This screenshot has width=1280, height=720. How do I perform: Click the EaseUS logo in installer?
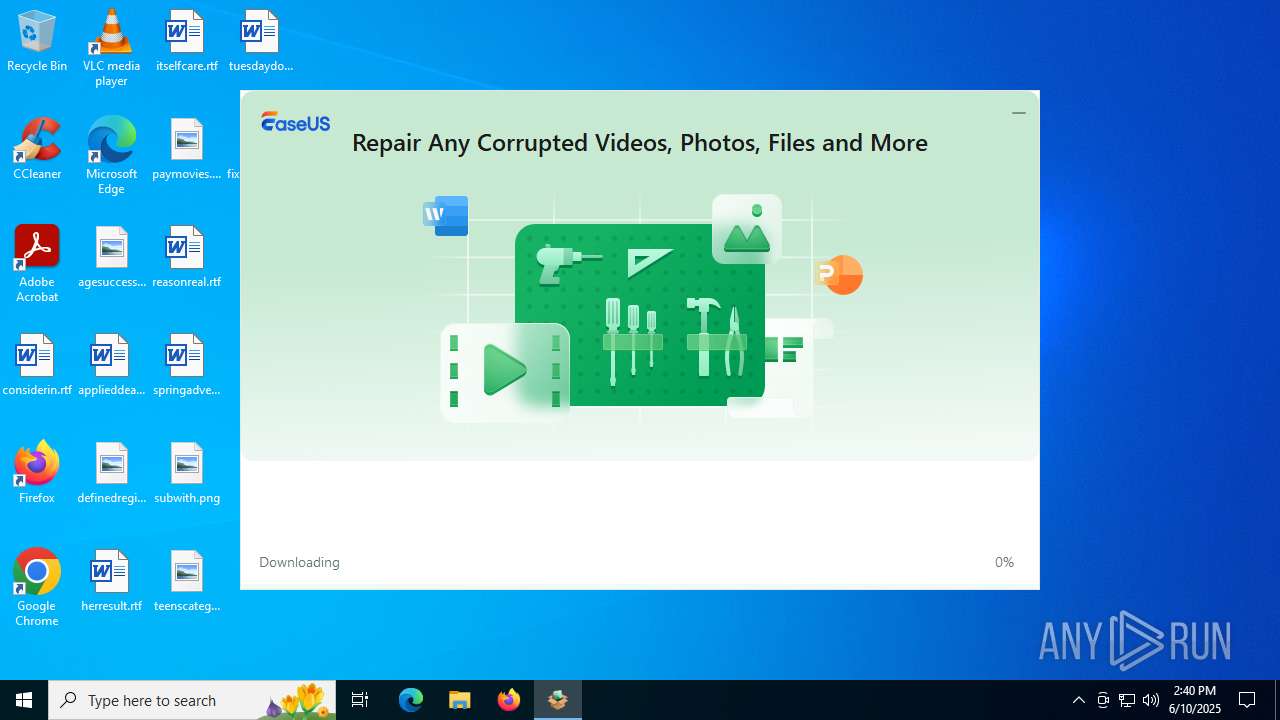click(295, 122)
